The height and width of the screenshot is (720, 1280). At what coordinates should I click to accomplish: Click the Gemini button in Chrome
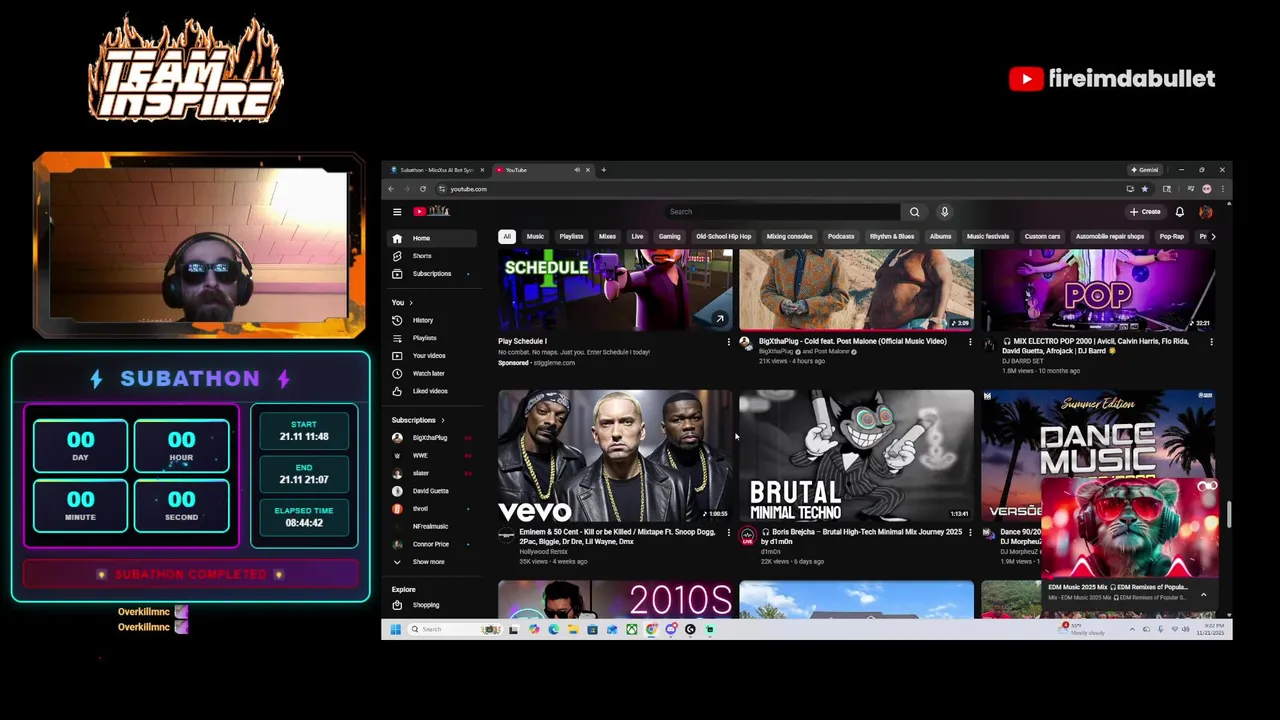tap(1144, 170)
